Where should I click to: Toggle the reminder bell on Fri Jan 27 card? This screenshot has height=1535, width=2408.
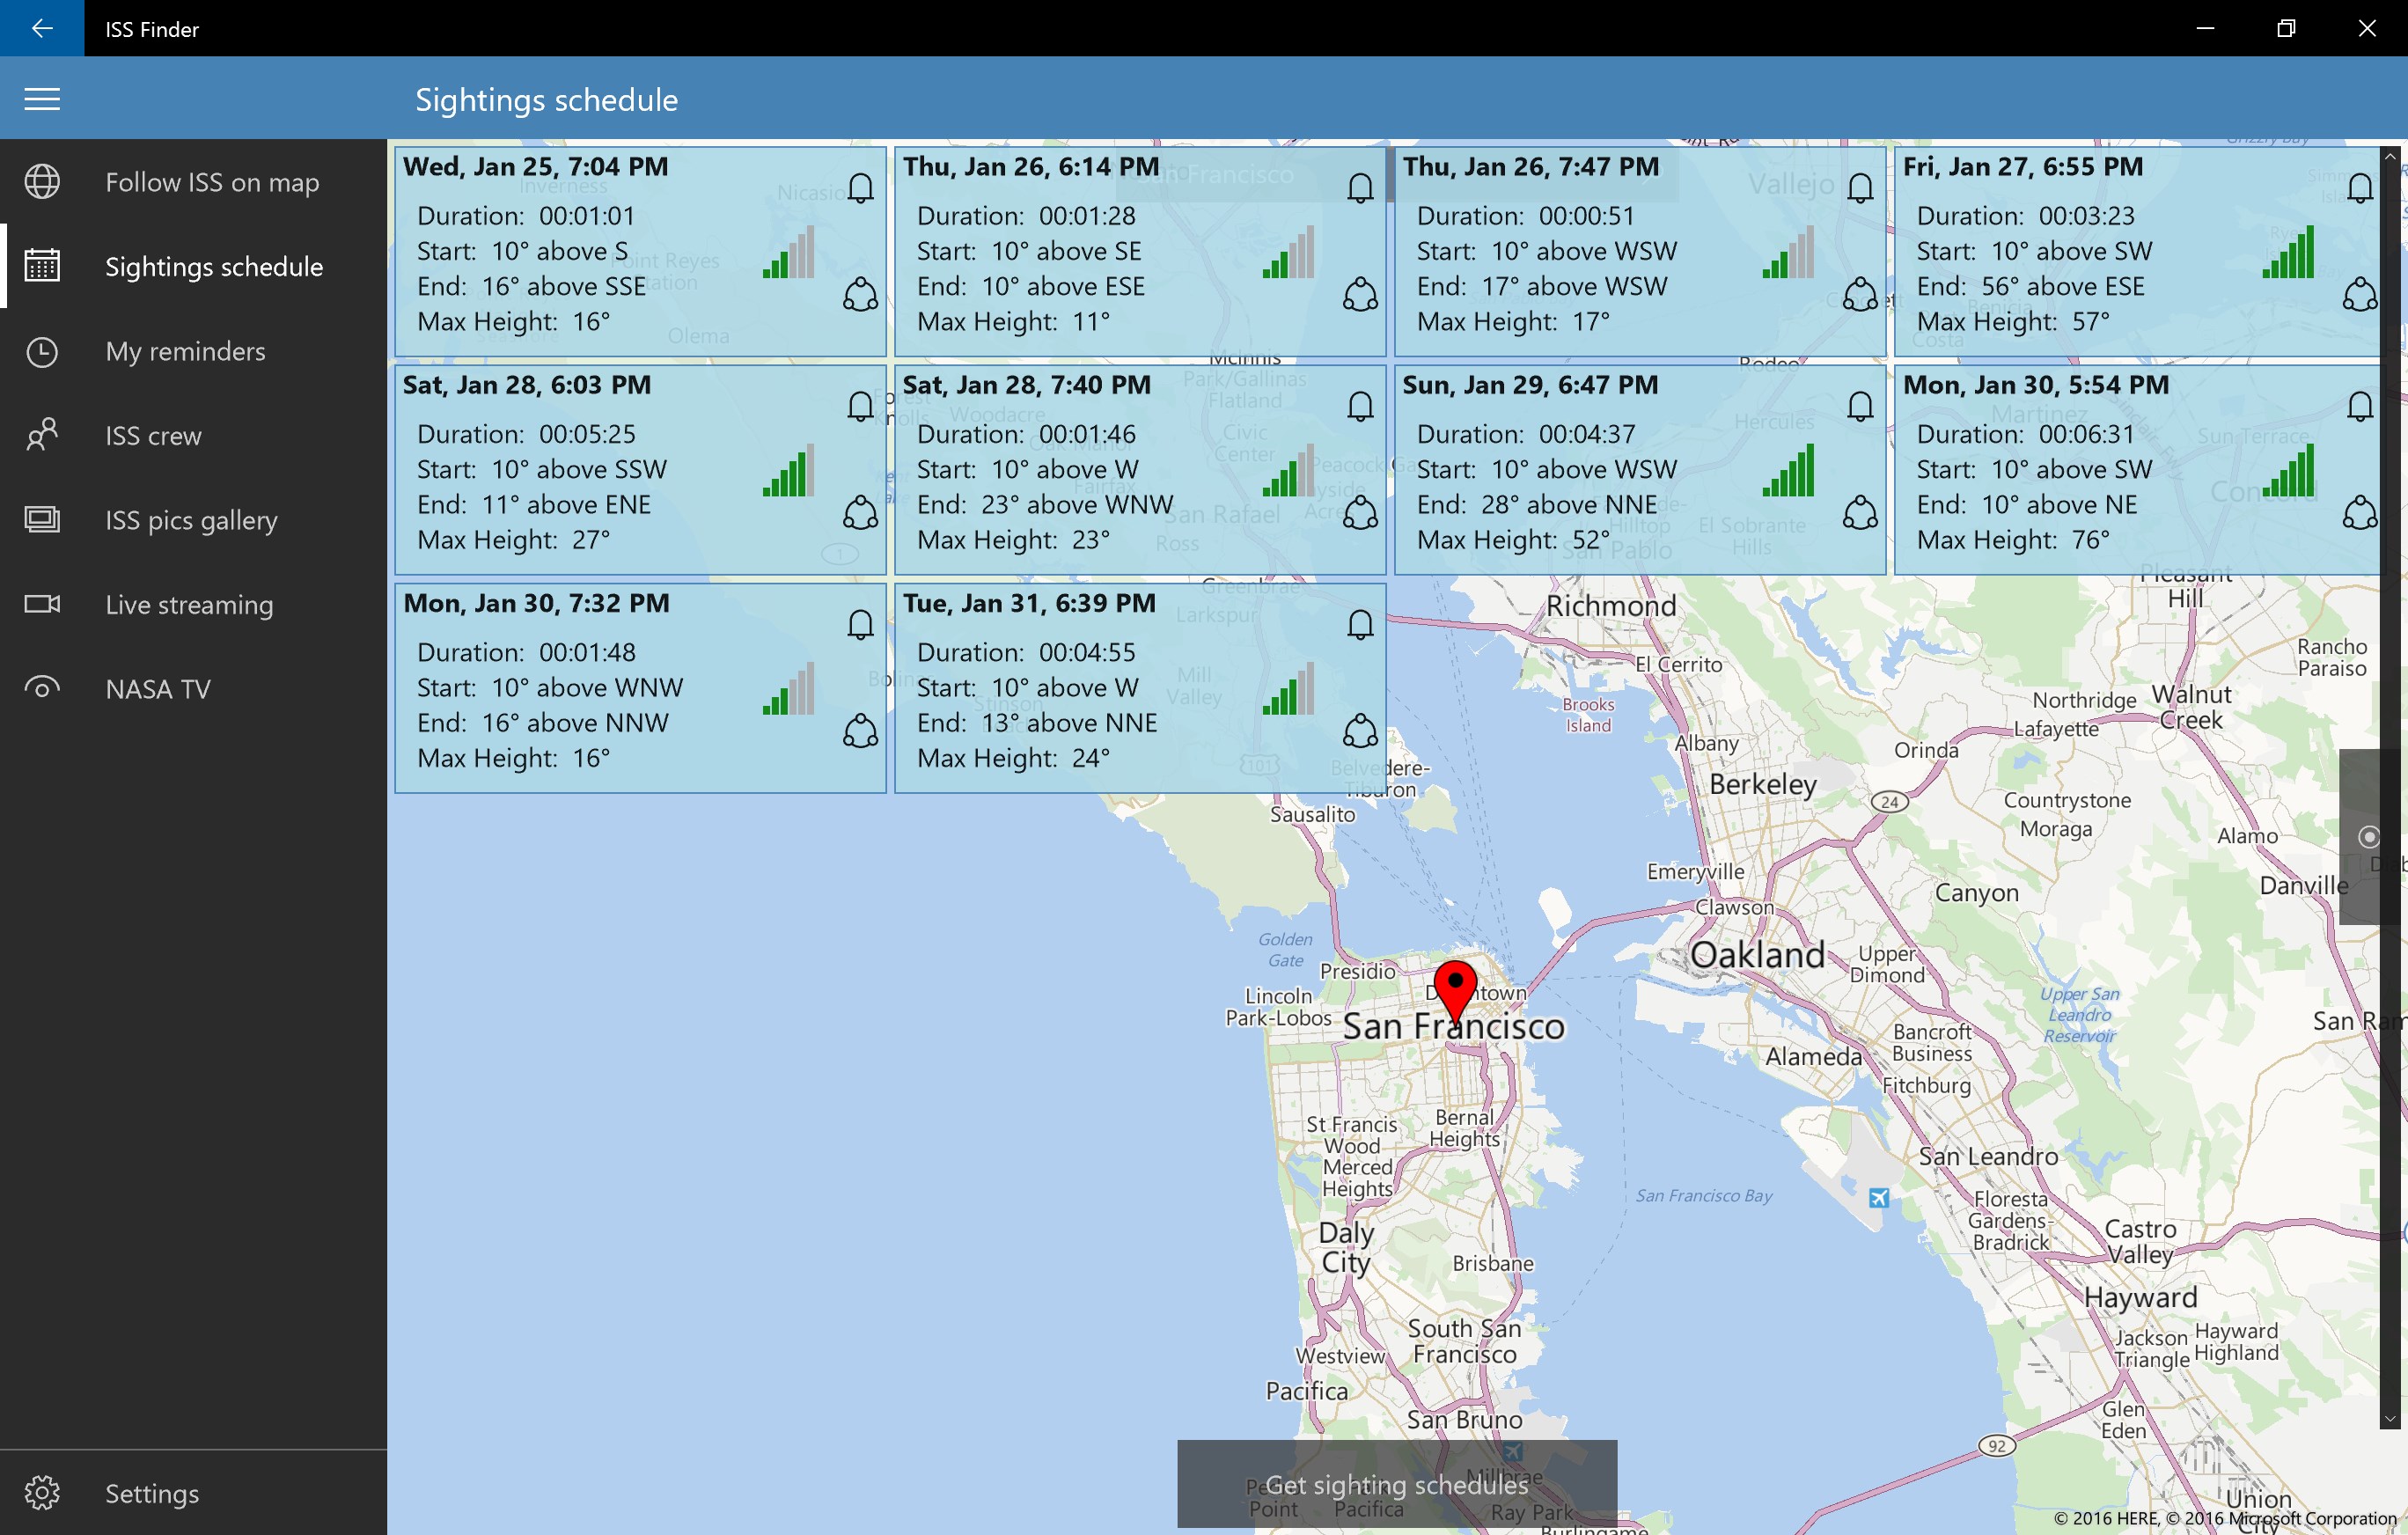click(x=2360, y=187)
